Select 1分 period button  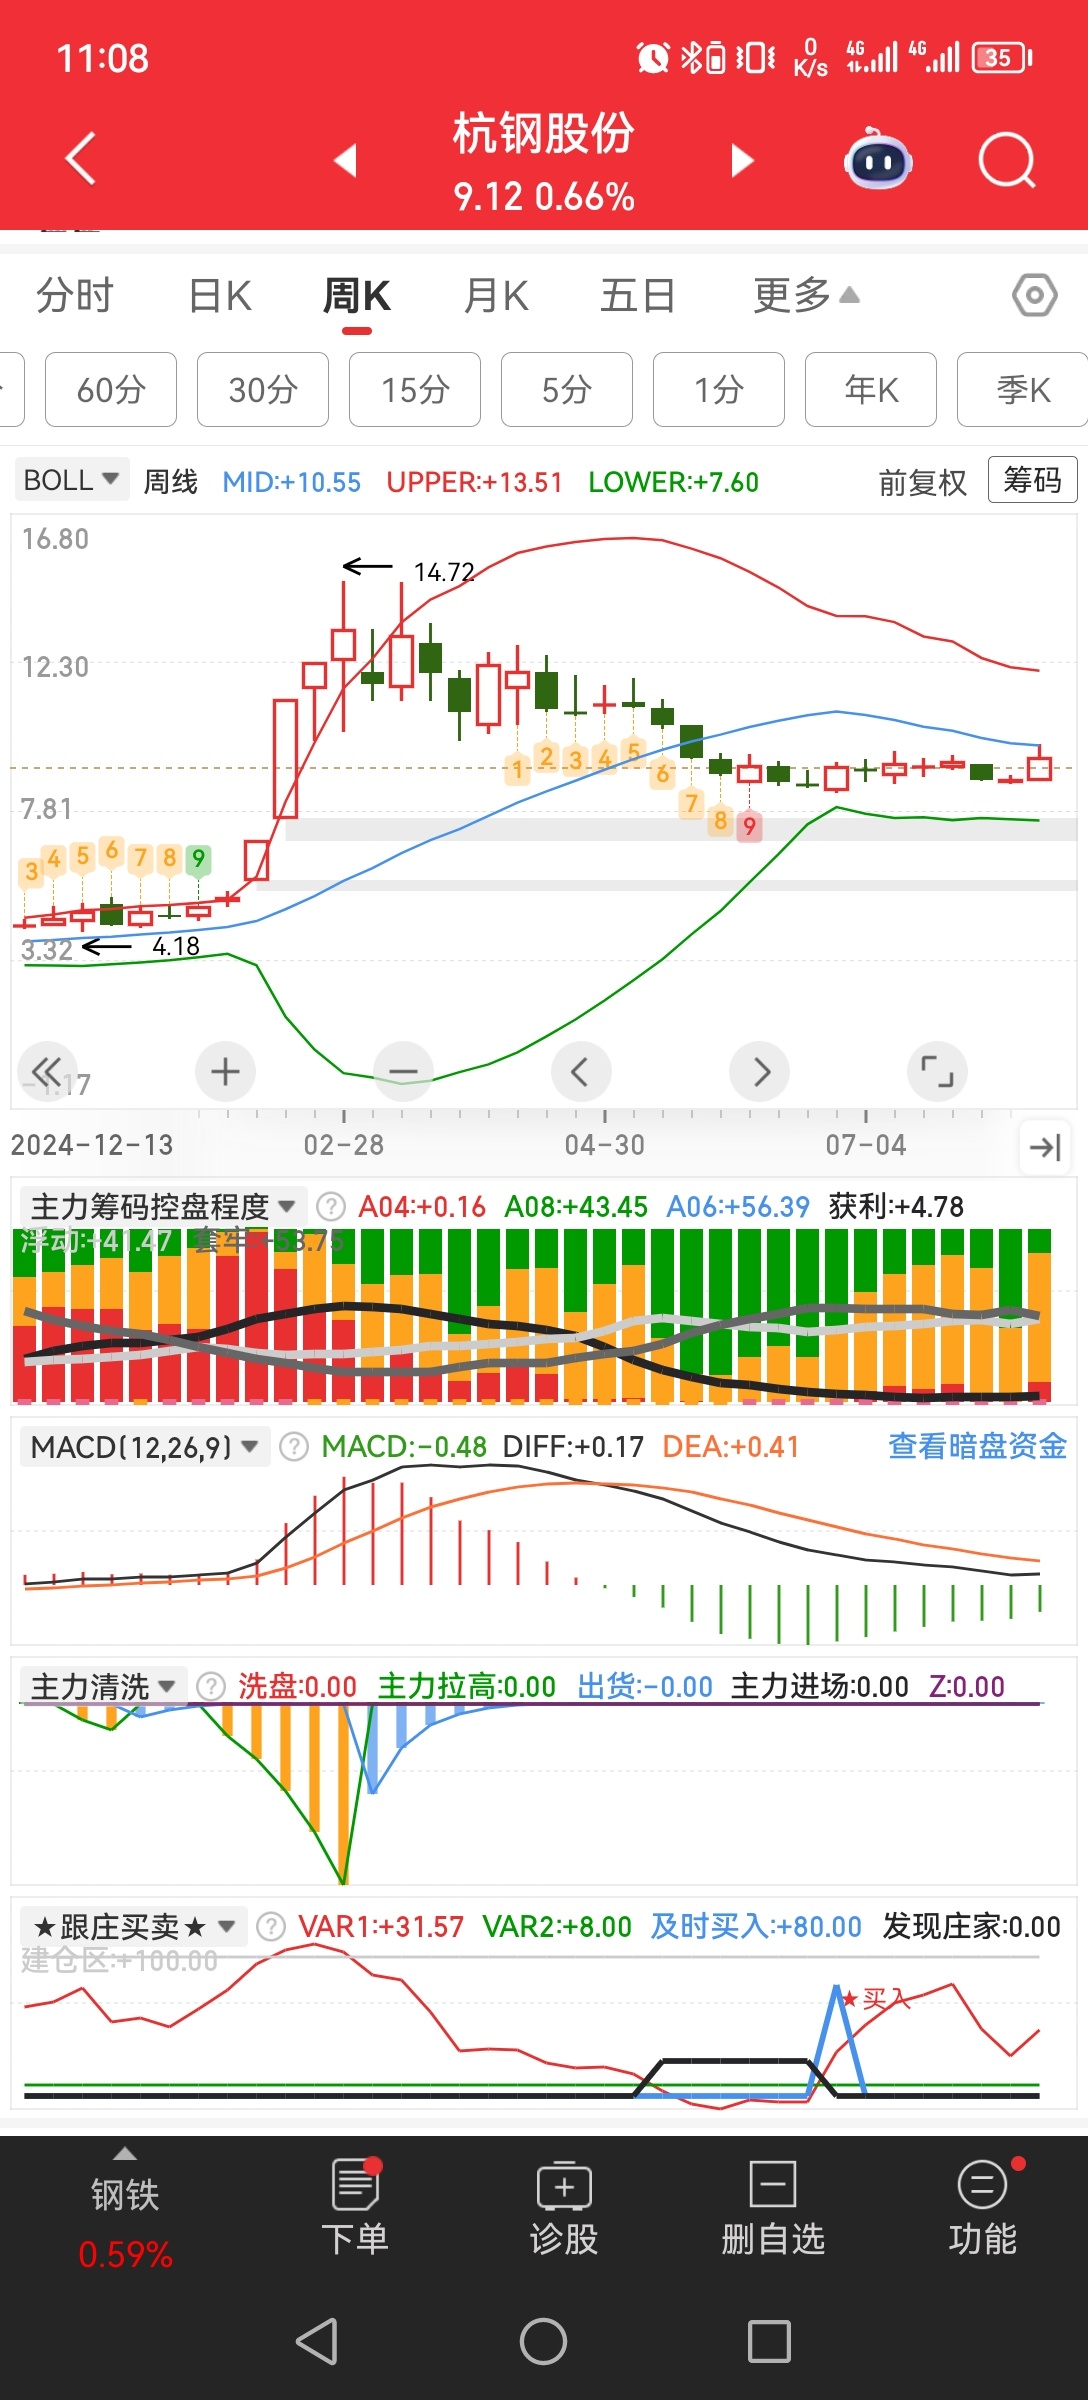719,389
